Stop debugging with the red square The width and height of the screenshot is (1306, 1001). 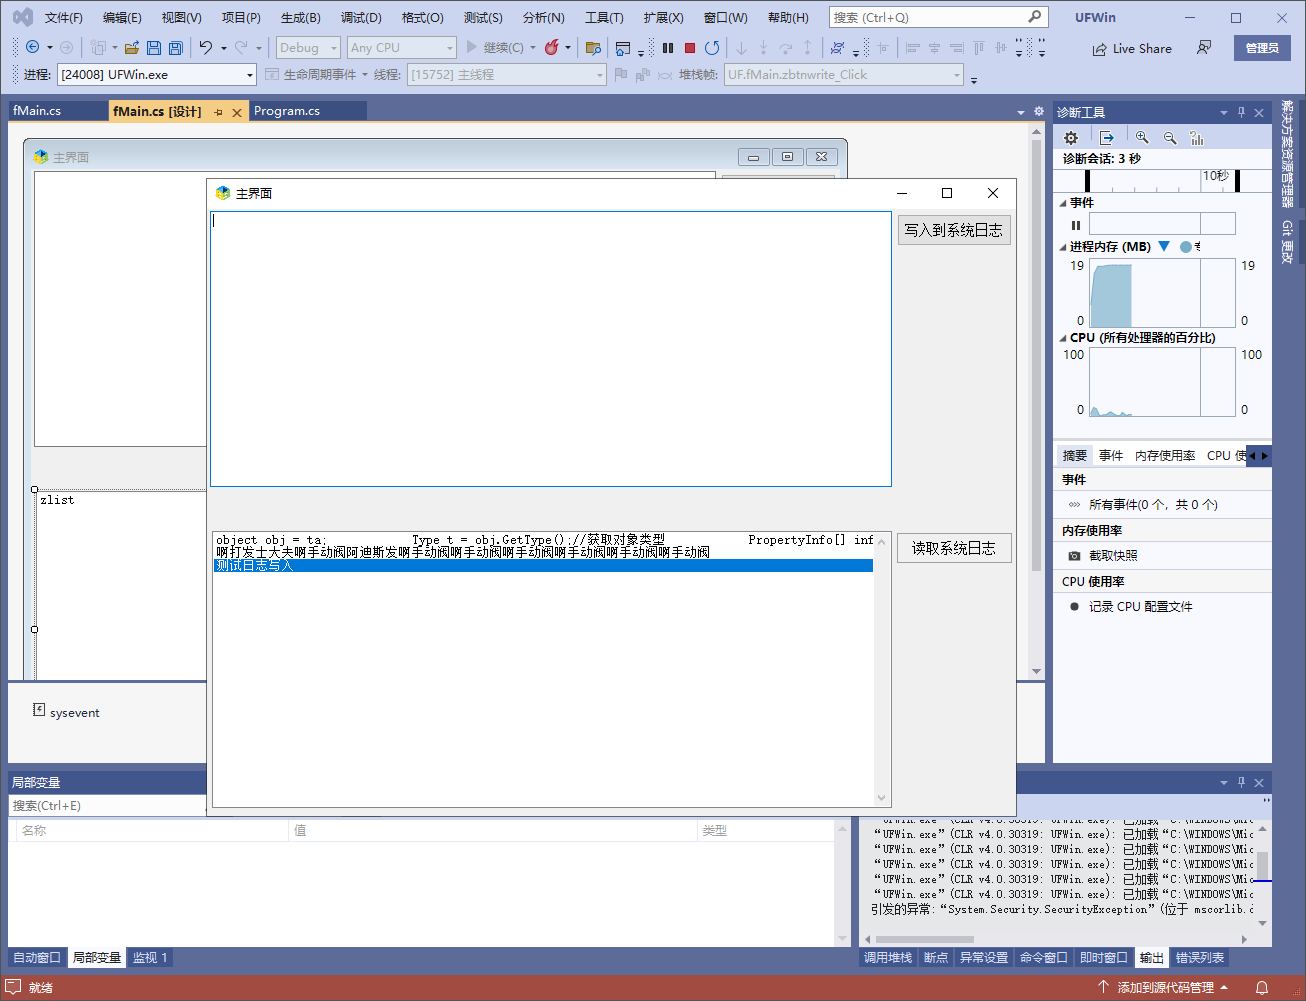[x=690, y=47]
